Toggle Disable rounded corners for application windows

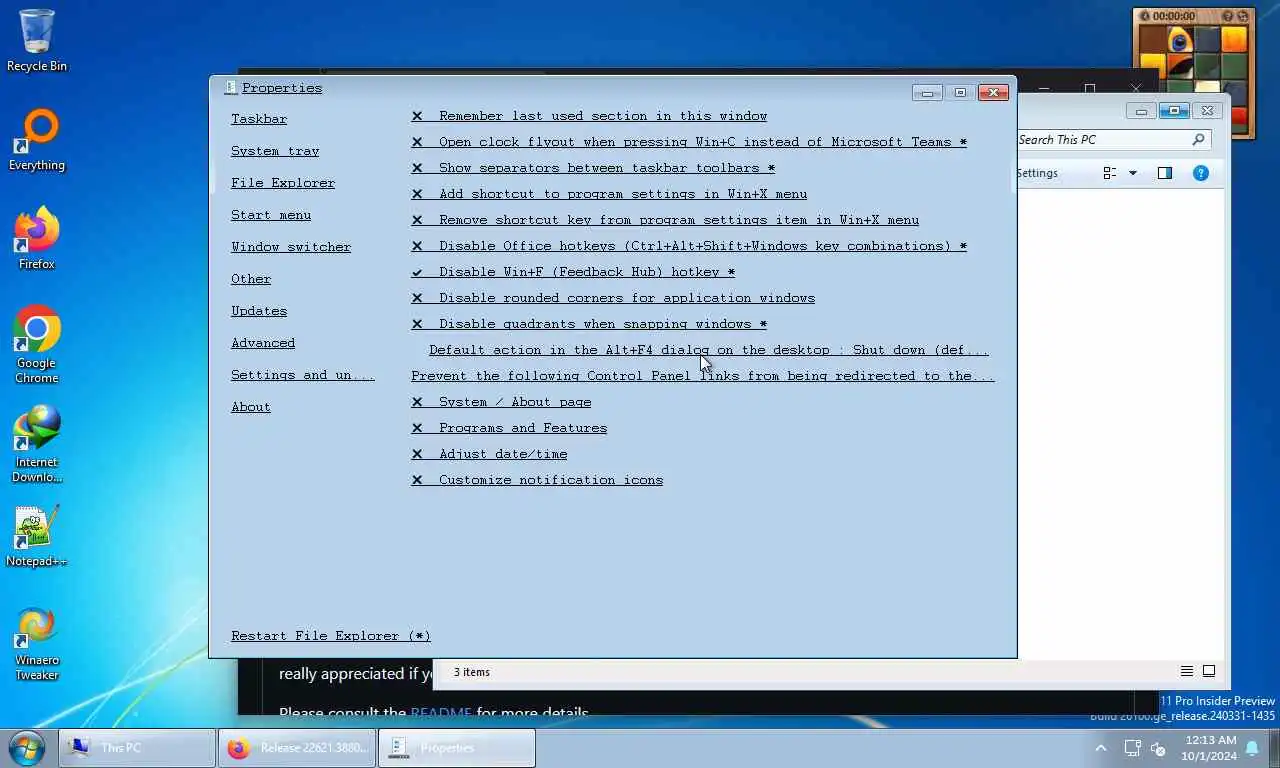[613, 298]
